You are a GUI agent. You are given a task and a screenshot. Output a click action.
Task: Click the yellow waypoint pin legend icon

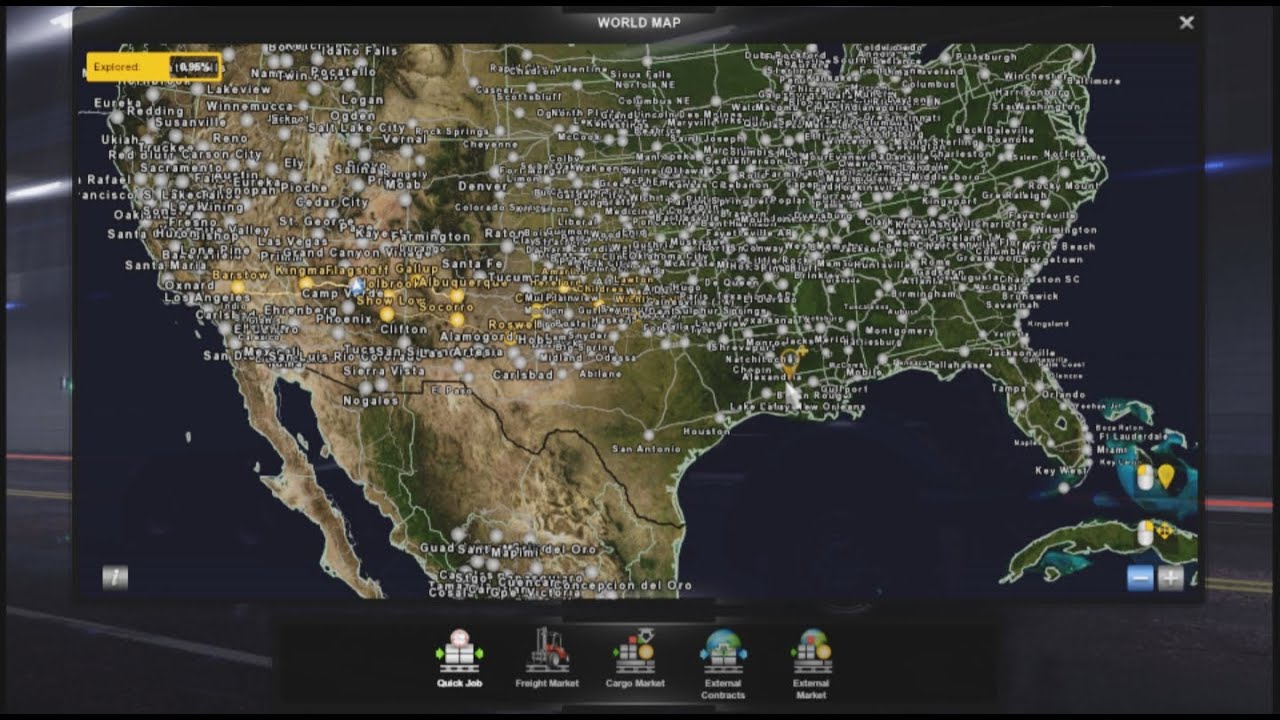click(1166, 477)
